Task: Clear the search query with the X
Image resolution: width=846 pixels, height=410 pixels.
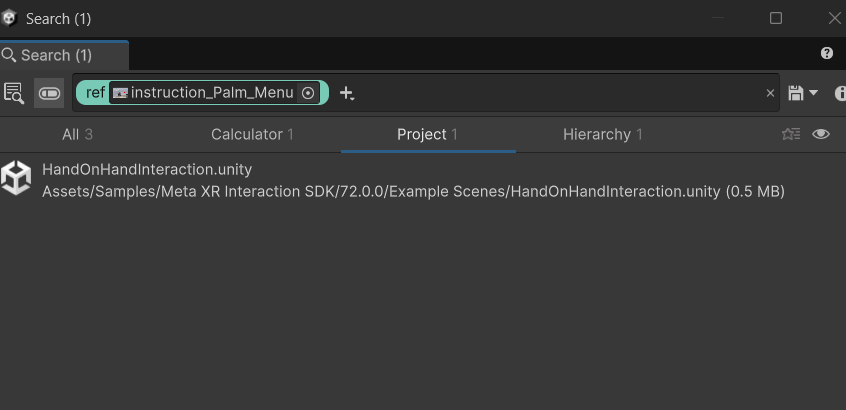Action: (x=770, y=93)
